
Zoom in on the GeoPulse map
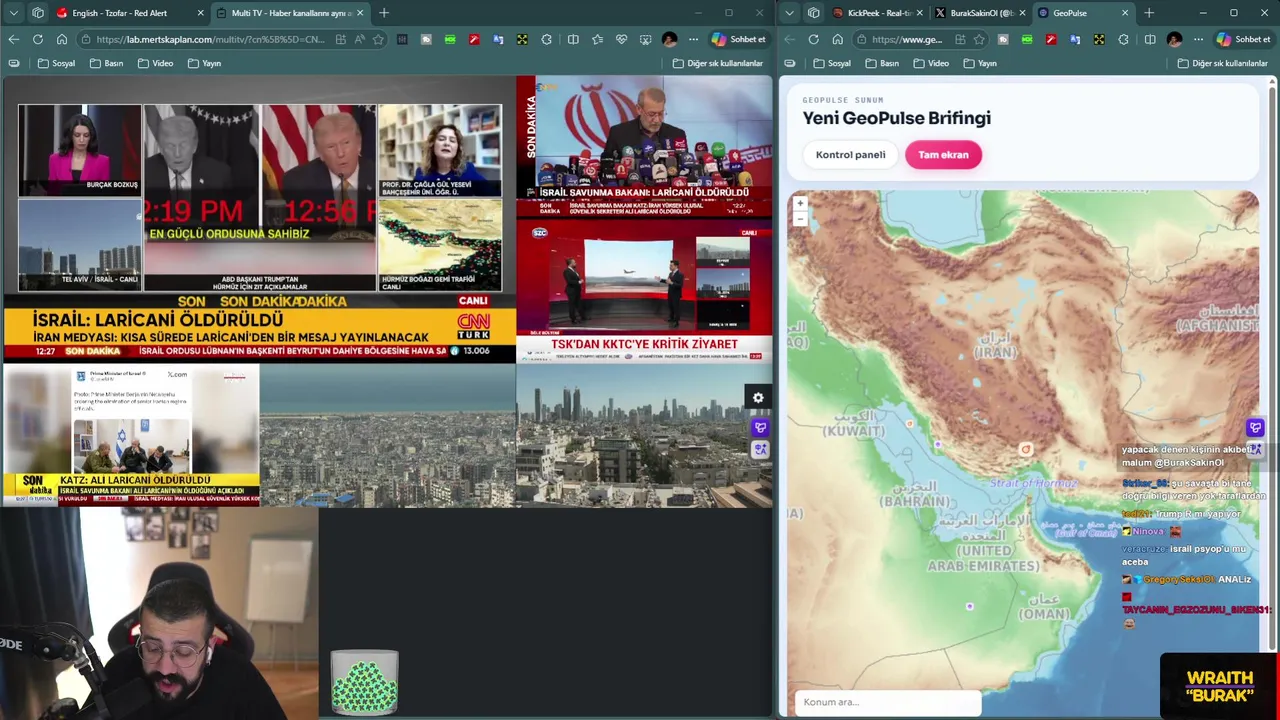(x=800, y=203)
